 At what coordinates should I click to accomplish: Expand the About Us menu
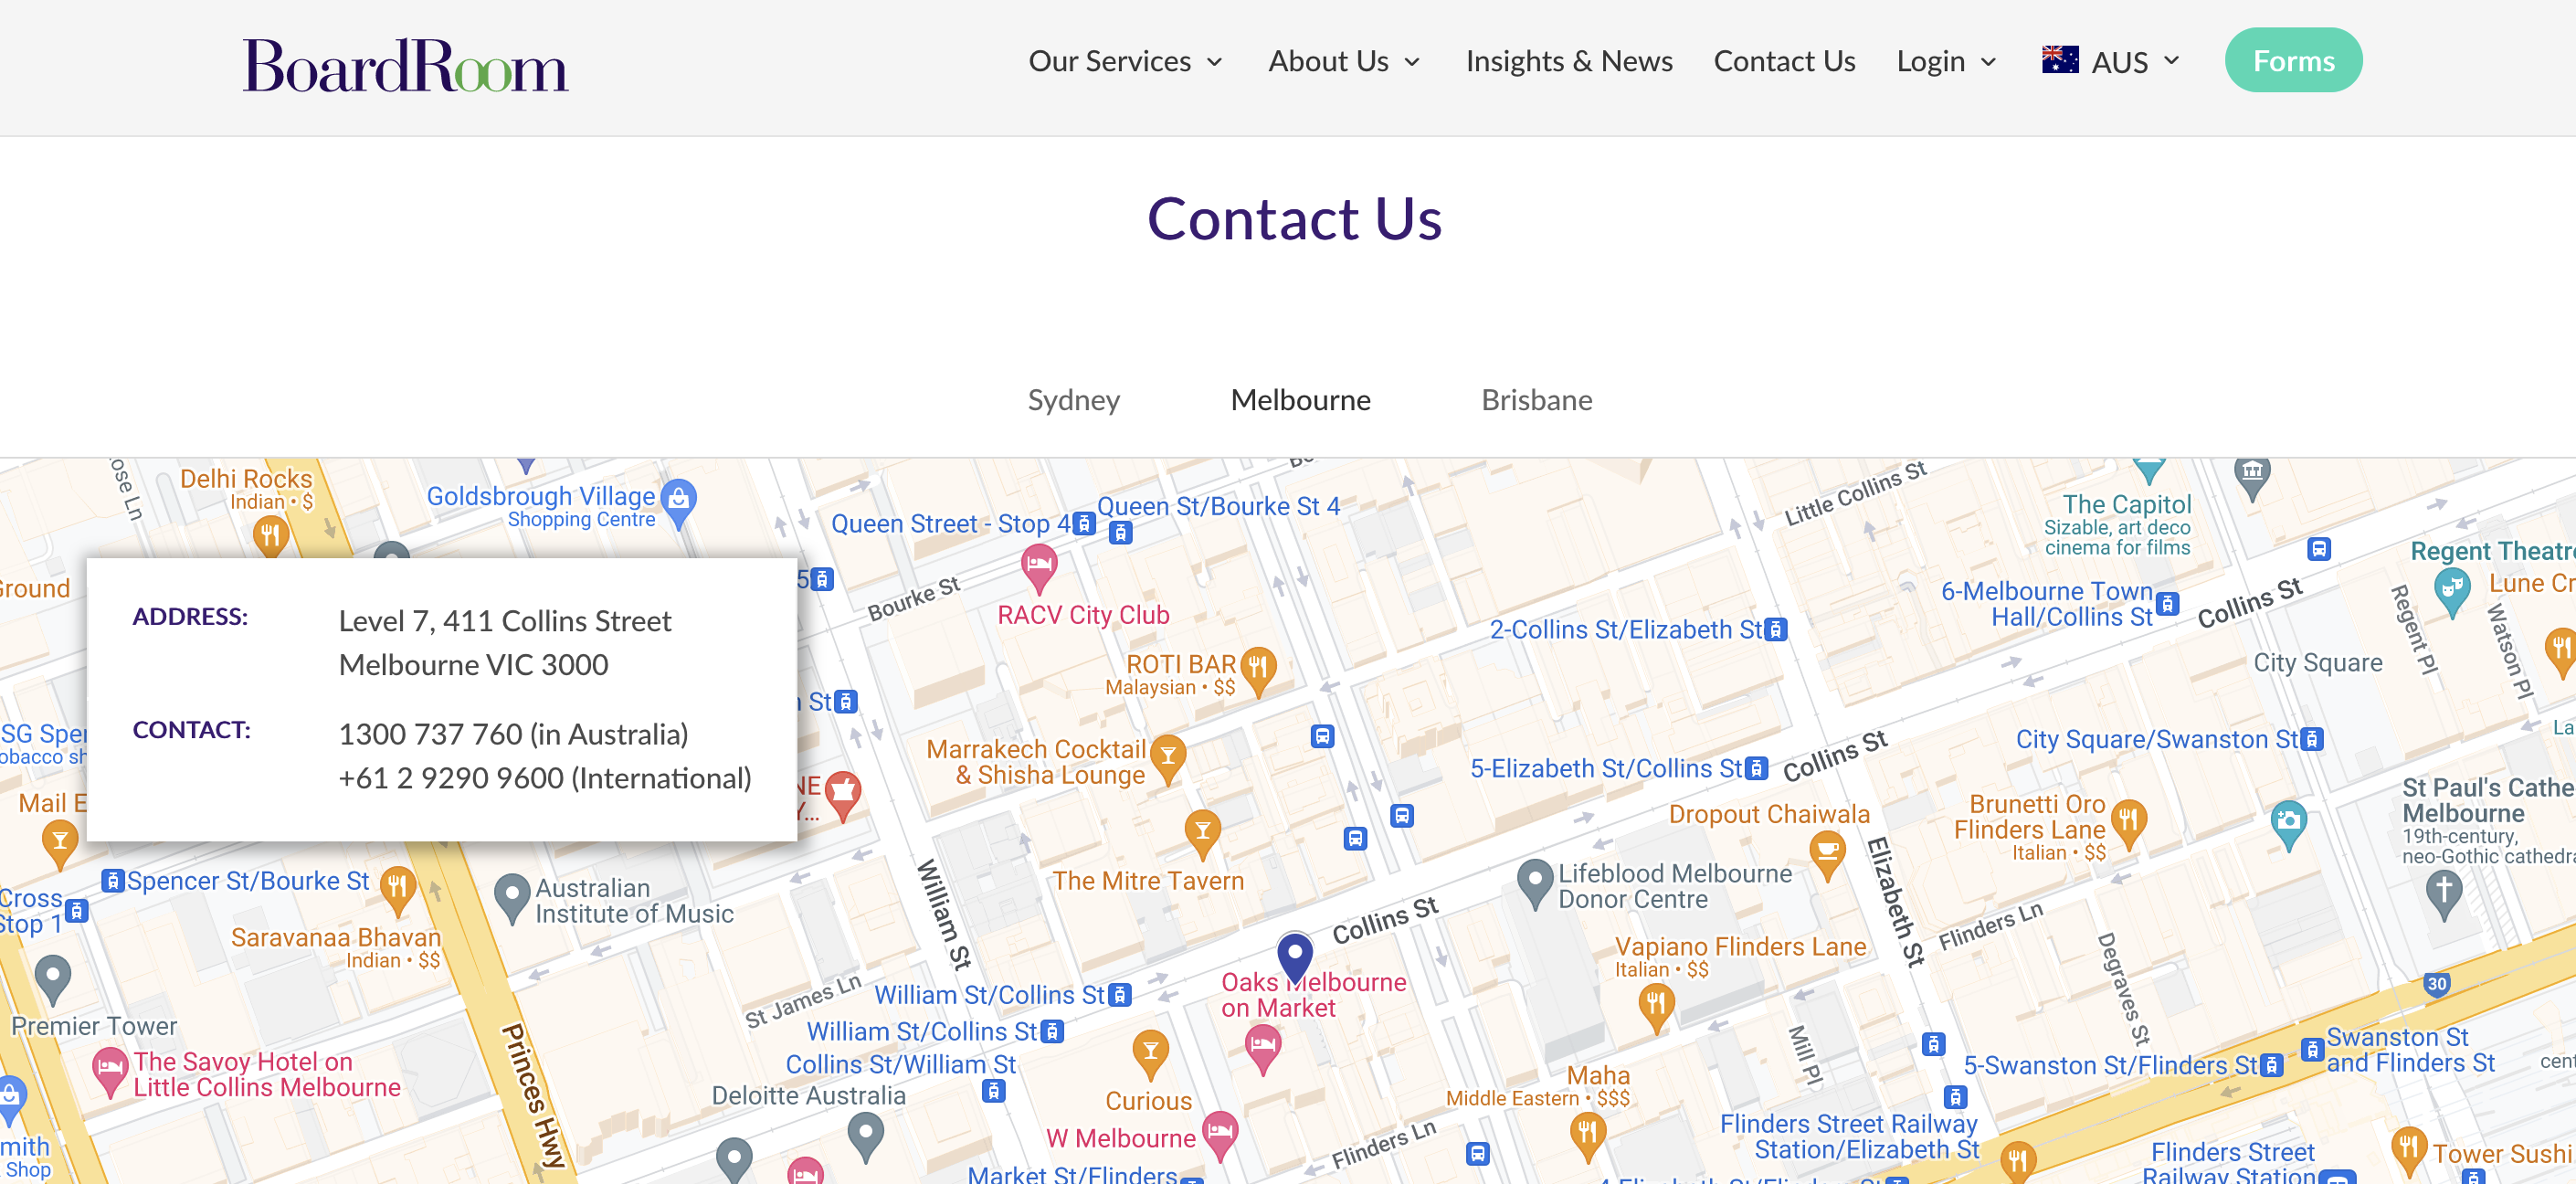pos(1344,61)
